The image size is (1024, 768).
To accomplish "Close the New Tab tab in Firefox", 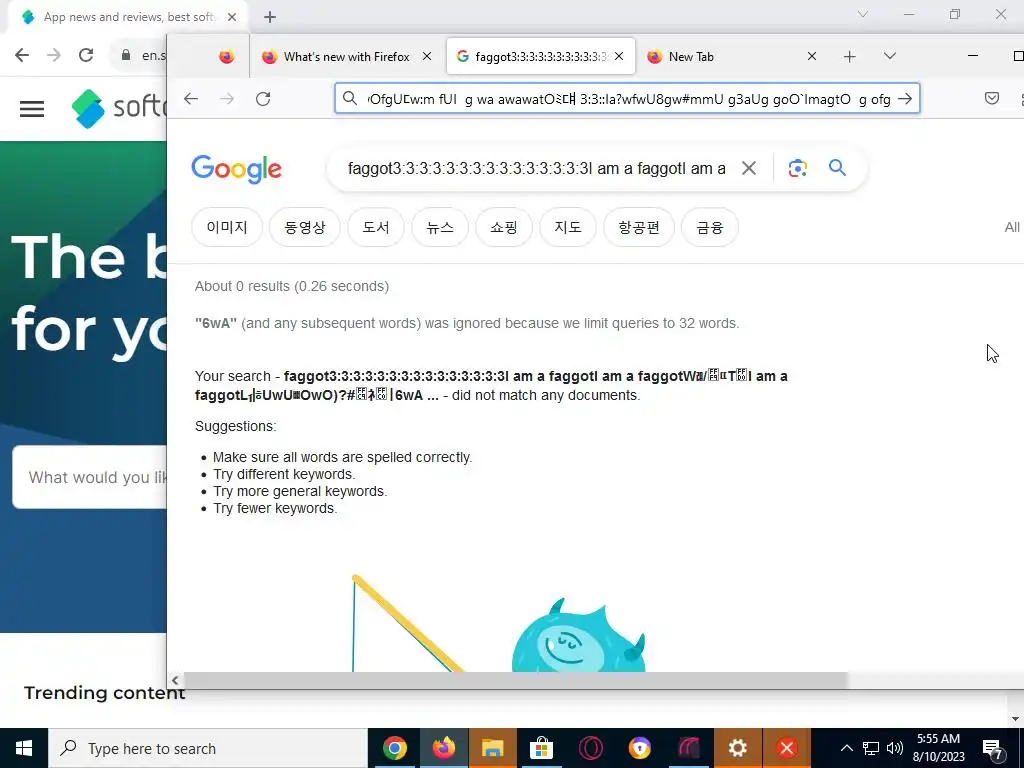I will pyautogui.click(x=812, y=57).
